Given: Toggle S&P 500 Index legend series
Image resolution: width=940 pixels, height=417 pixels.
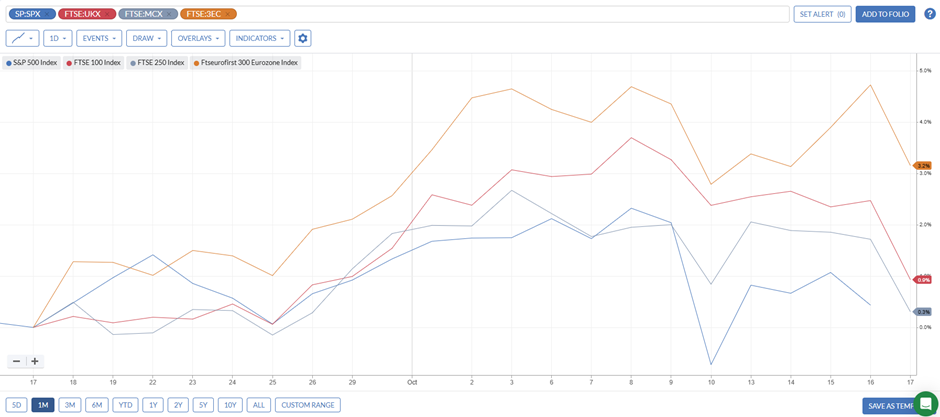Looking at the screenshot, I should point(34,62).
